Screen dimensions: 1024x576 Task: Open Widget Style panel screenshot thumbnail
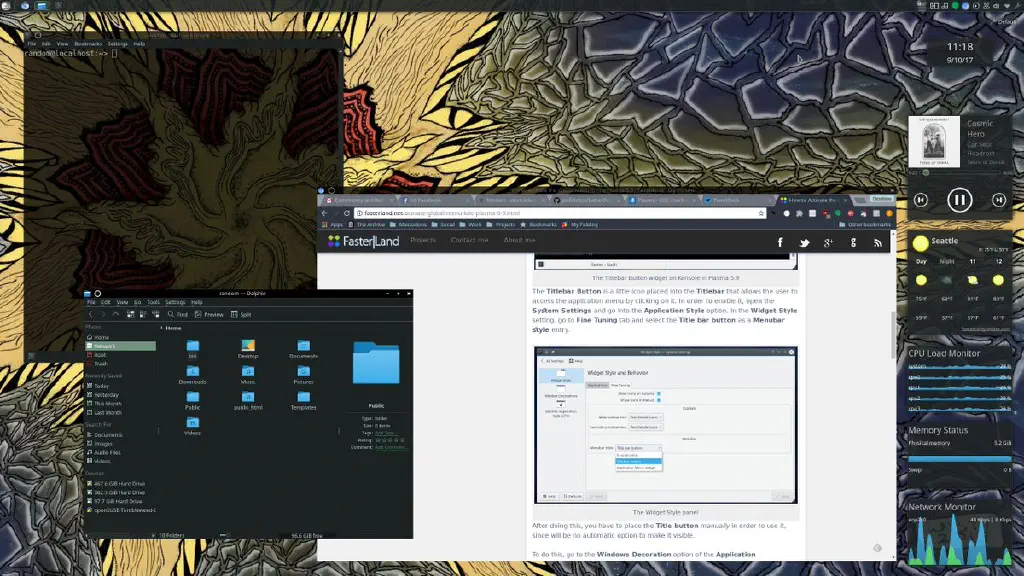665,425
